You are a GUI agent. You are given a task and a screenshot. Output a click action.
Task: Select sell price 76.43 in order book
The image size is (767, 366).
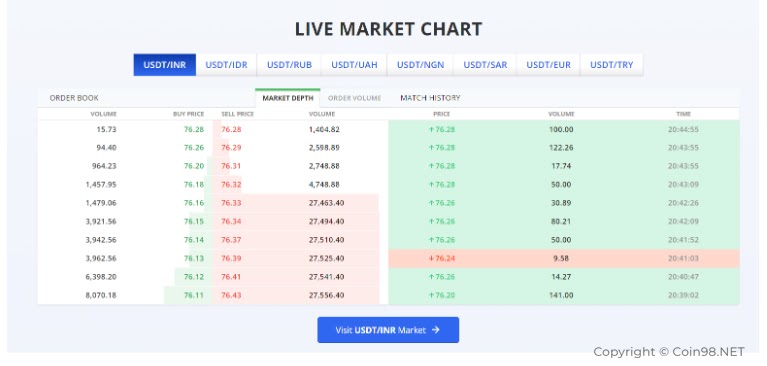click(x=231, y=296)
